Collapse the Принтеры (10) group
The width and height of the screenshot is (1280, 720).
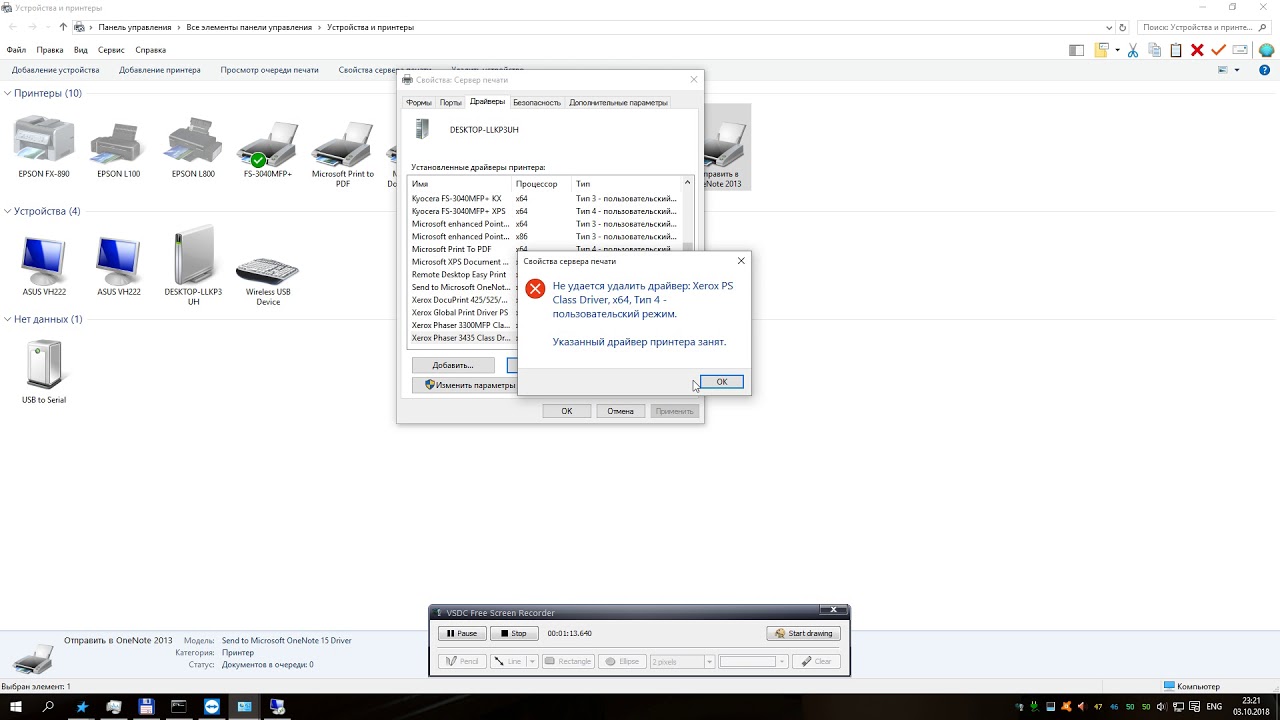(x=7, y=93)
